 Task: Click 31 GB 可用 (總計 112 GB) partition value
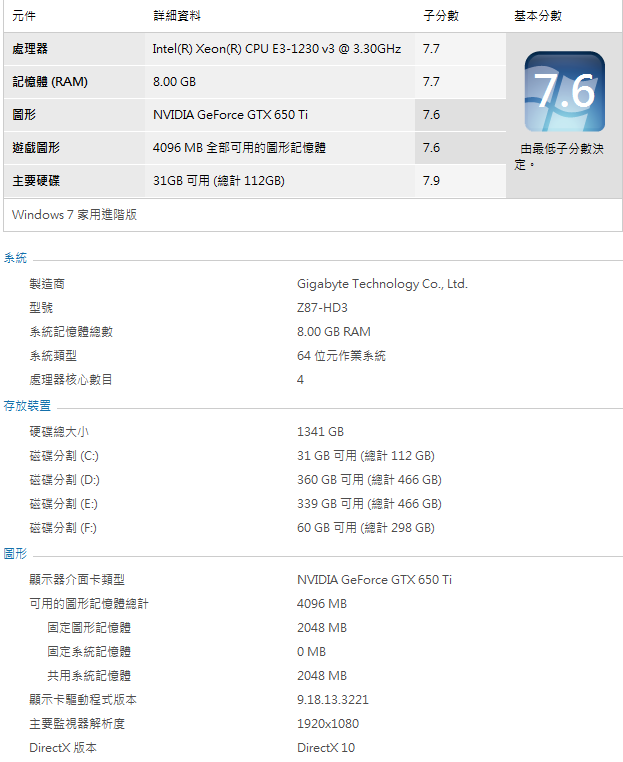[x=366, y=456]
